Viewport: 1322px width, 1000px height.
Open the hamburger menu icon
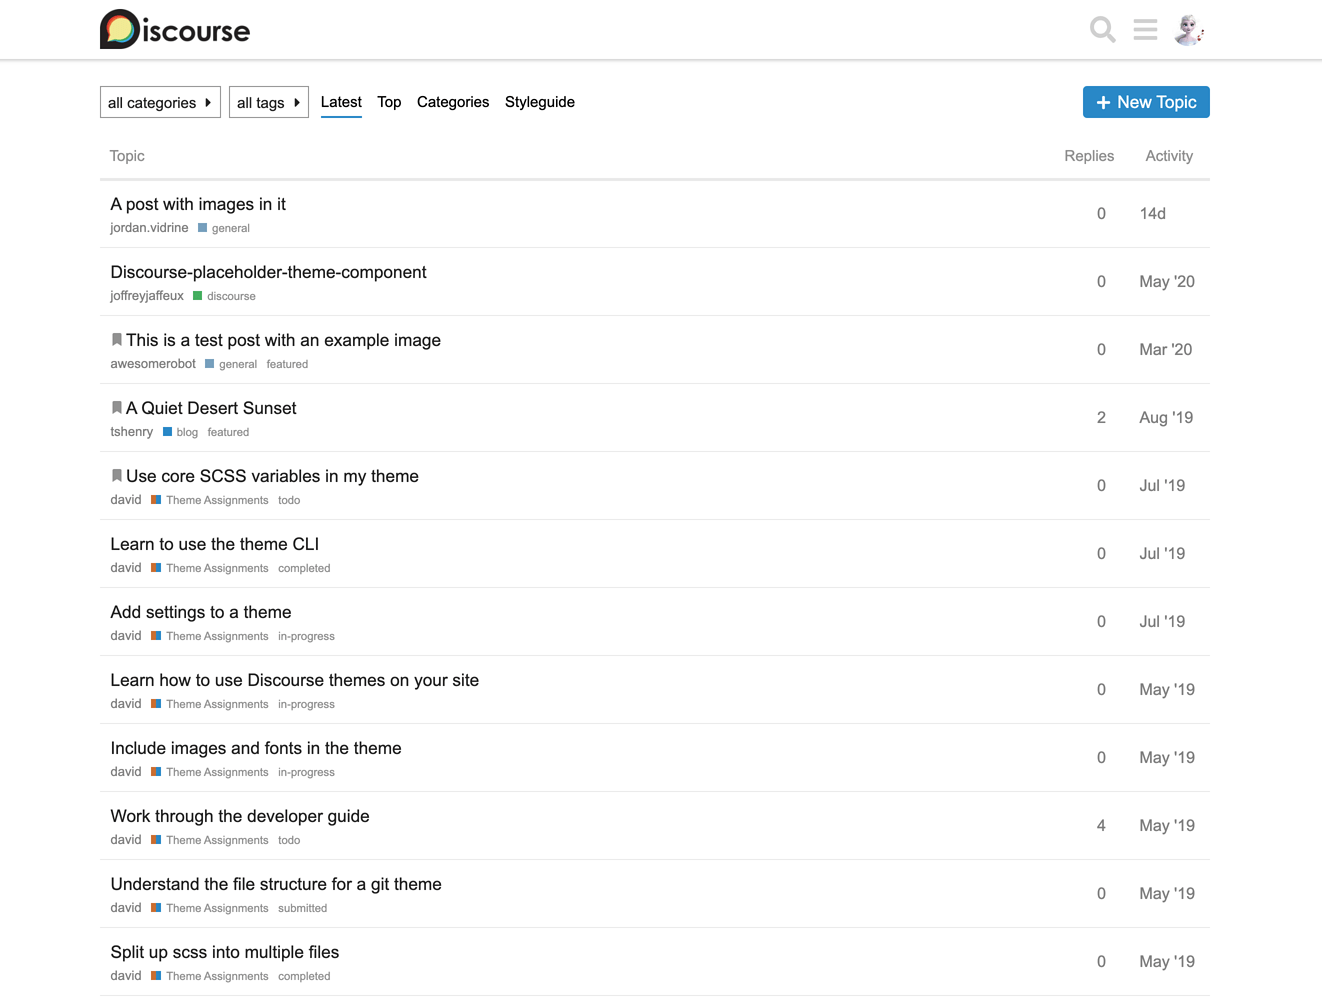click(x=1145, y=30)
